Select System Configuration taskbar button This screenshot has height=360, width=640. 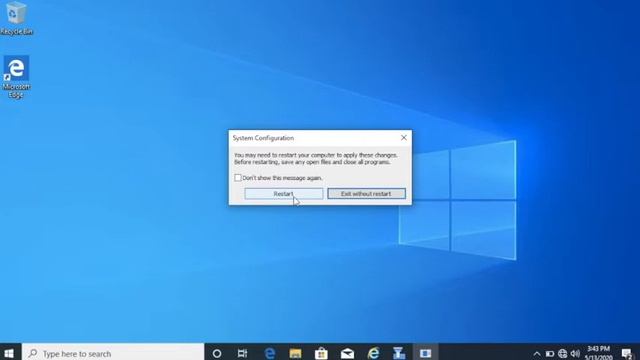(425, 353)
